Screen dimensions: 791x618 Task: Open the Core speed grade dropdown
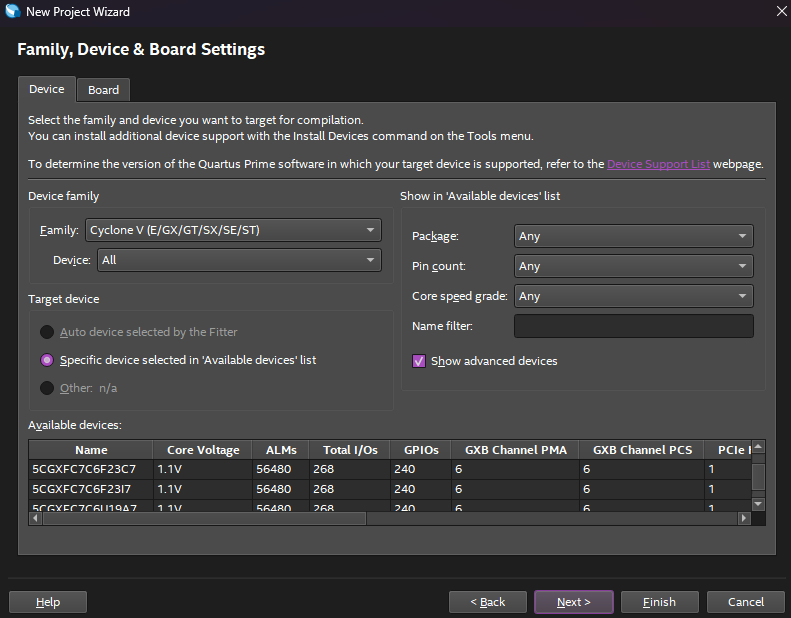pyautogui.click(x=633, y=296)
